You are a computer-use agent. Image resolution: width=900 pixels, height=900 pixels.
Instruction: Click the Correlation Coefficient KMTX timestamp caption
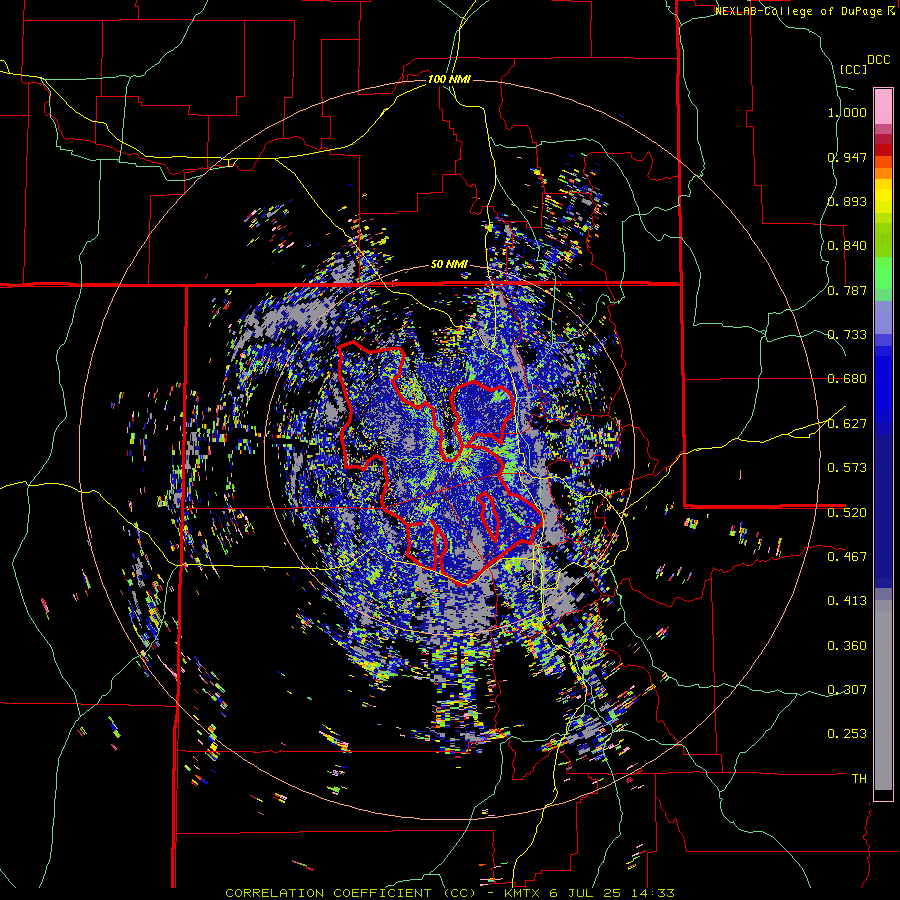point(450,893)
